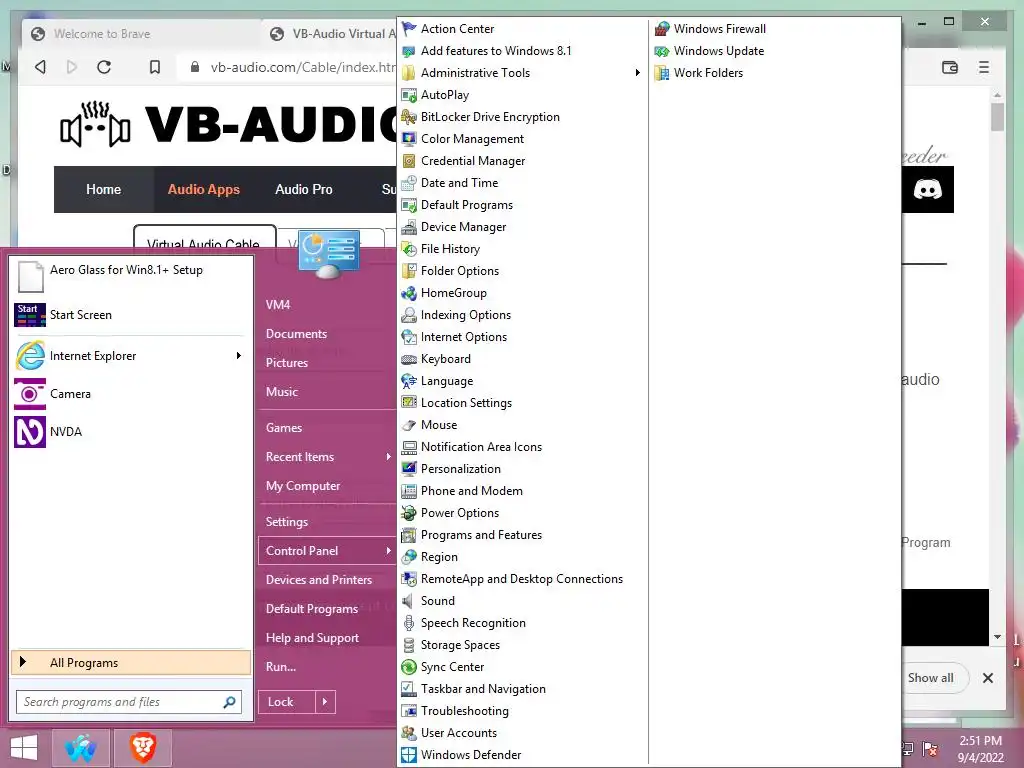Viewport: 1024px width, 768px height.
Task: Dismiss the downloads bar with X
Action: (988, 678)
